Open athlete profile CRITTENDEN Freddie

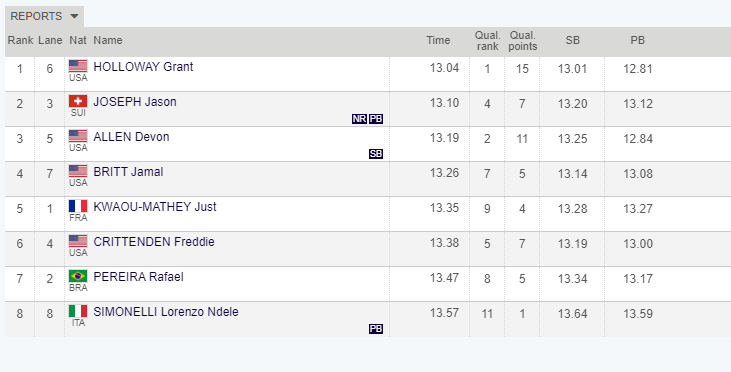click(x=154, y=241)
